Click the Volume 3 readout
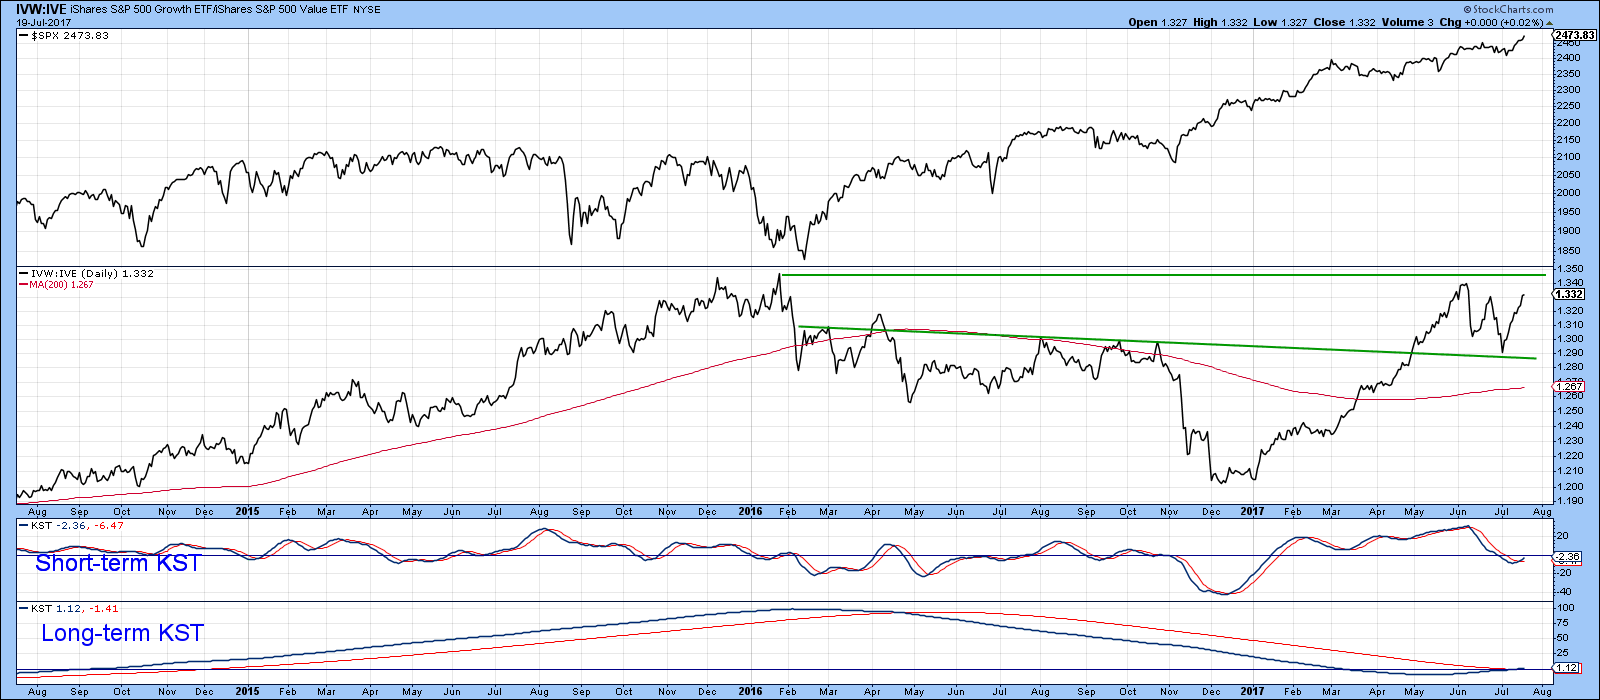Viewport: 1600px width, 700px height. pos(1407,22)
